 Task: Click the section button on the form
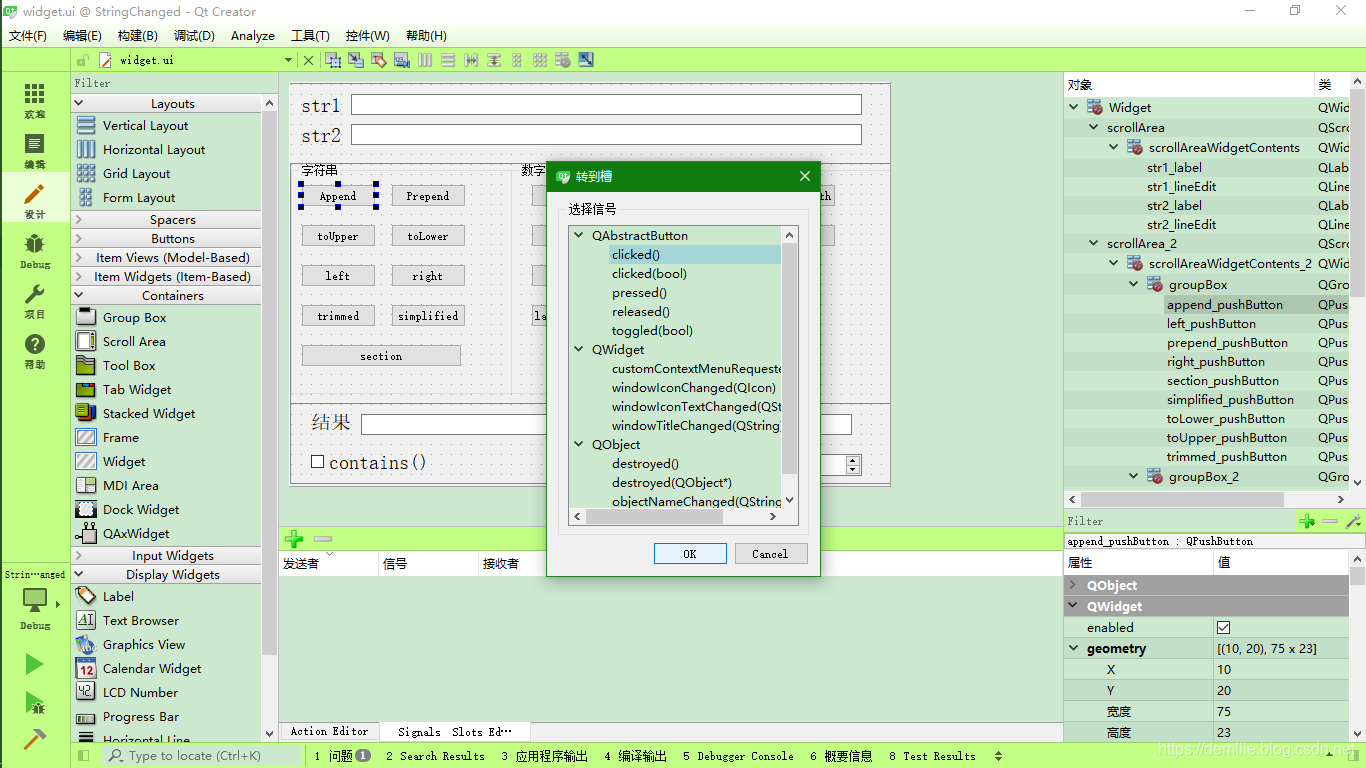click(381, 356)
